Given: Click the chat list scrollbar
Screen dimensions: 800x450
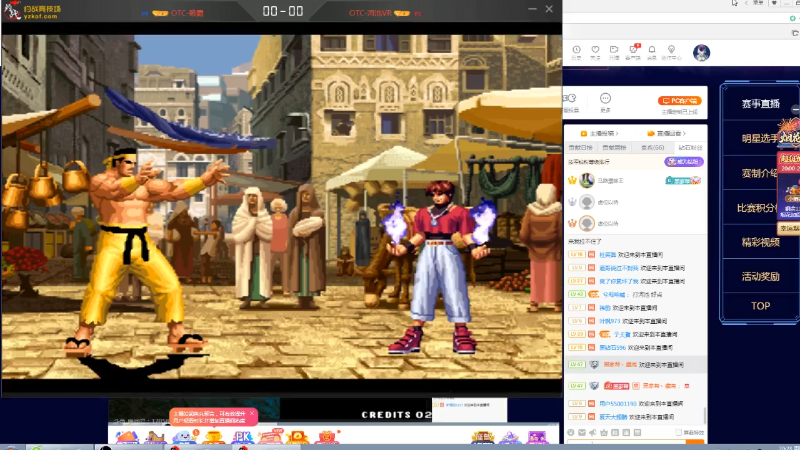Looking at the screenshot, I should click(705, 415).
